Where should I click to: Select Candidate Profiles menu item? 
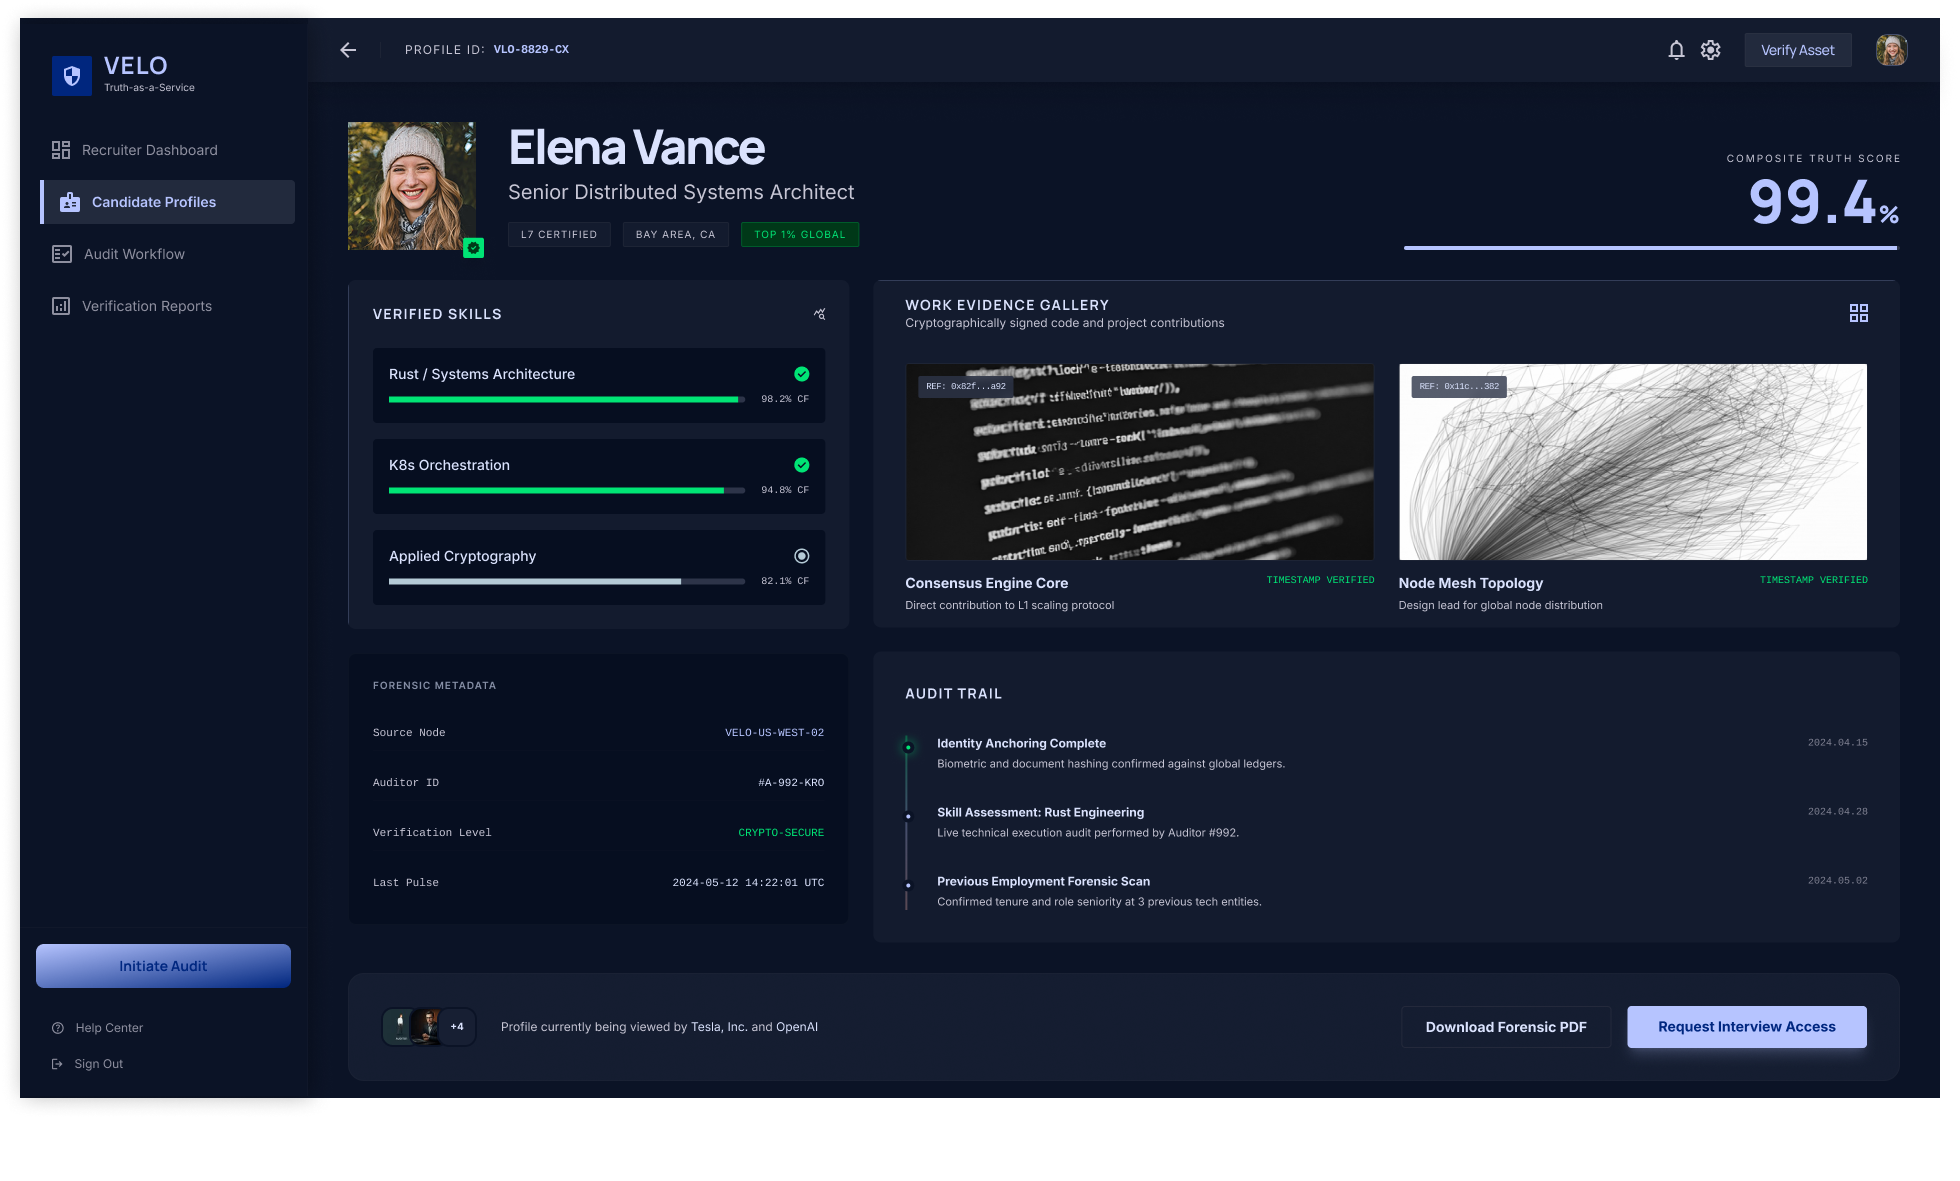coord(168,202)
